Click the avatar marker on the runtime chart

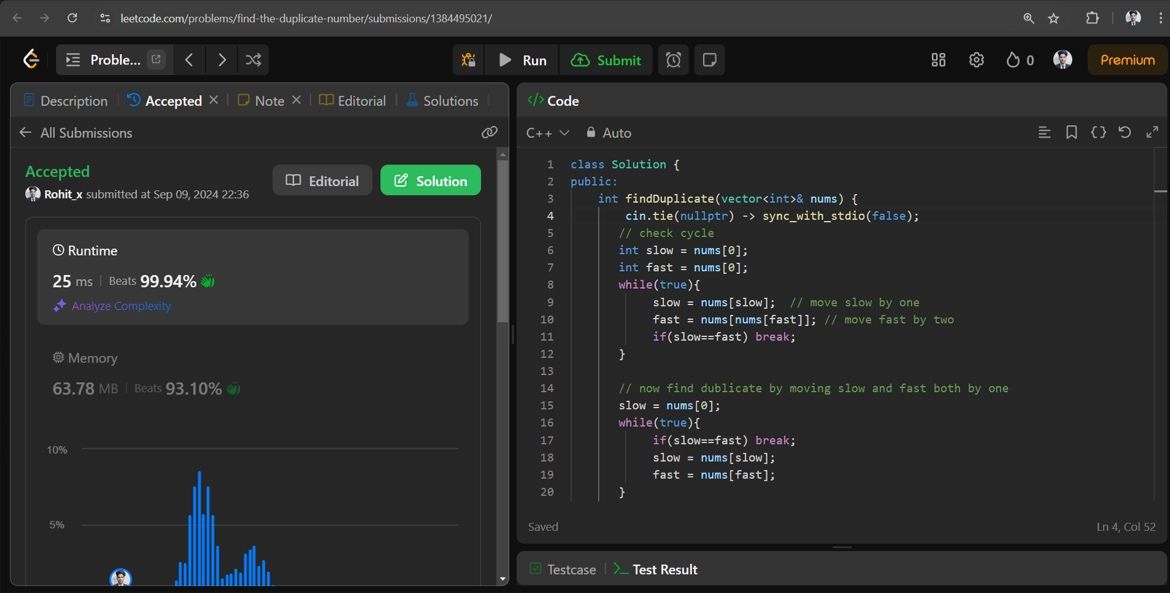tap(121, 577)
